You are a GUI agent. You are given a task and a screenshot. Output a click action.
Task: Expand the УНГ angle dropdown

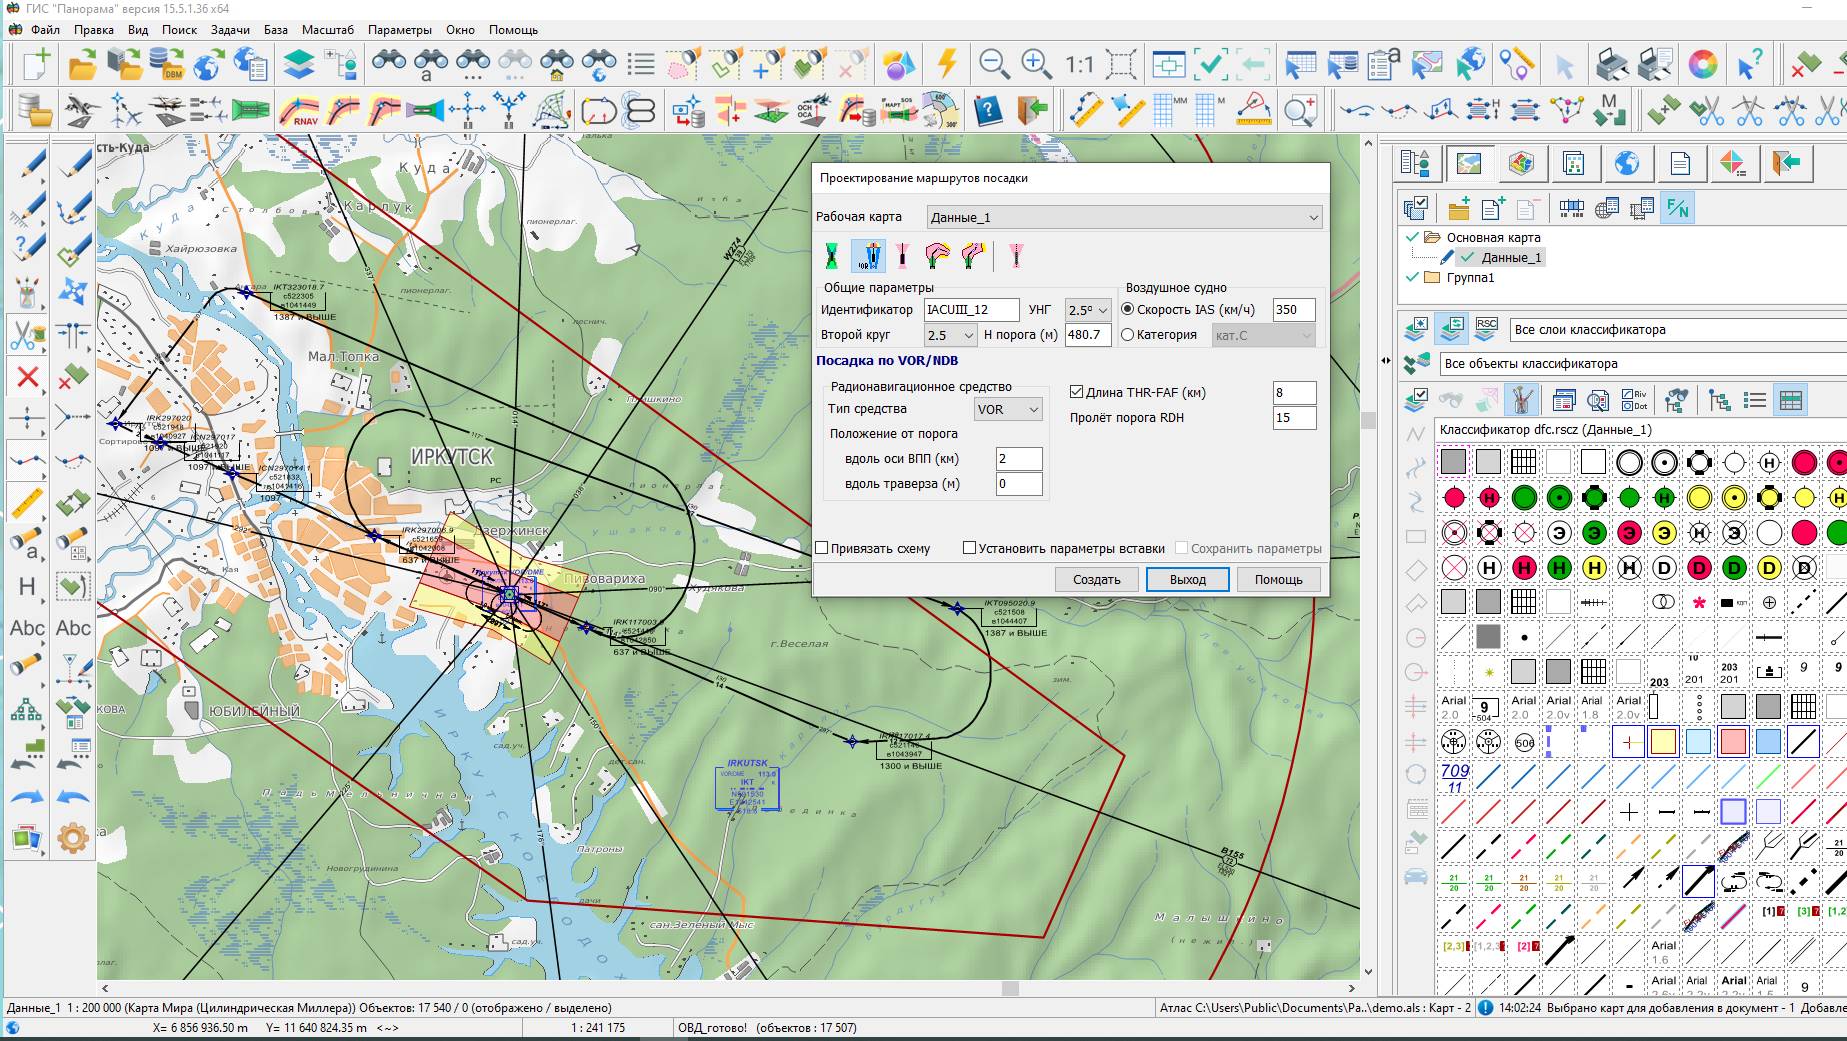click(x=1088, y=310)
